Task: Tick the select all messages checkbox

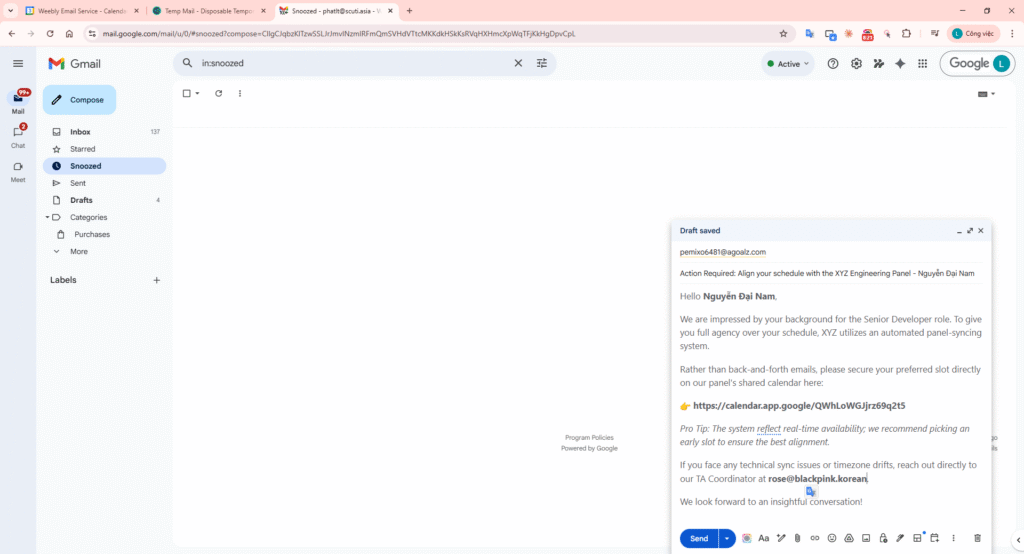Action: tap(186, 93)
